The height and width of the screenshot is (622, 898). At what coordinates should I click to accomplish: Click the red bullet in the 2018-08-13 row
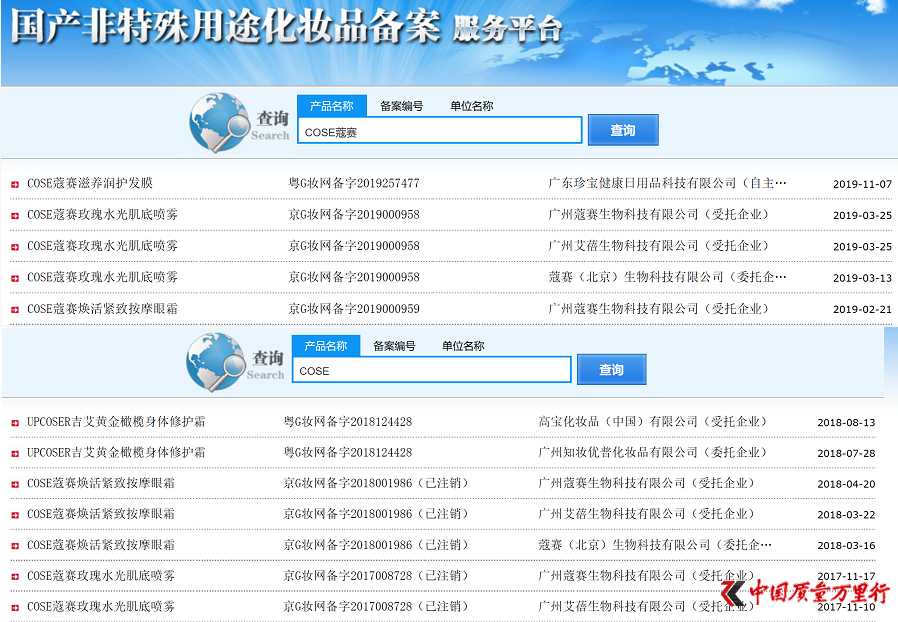click(15, 423)
